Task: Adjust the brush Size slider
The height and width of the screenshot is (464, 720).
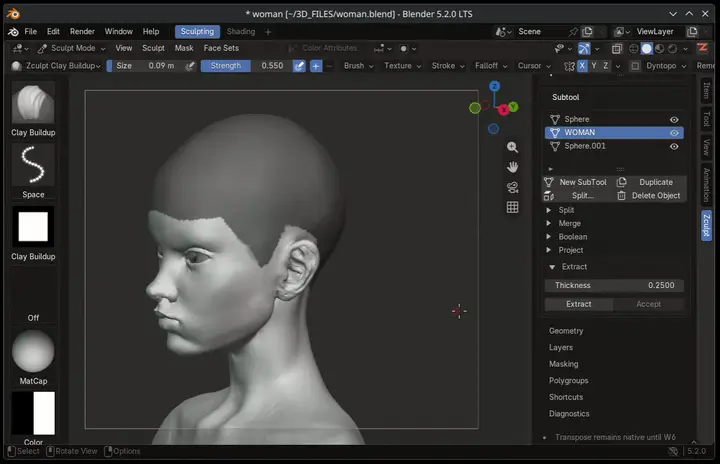Action: pos(144,66)
